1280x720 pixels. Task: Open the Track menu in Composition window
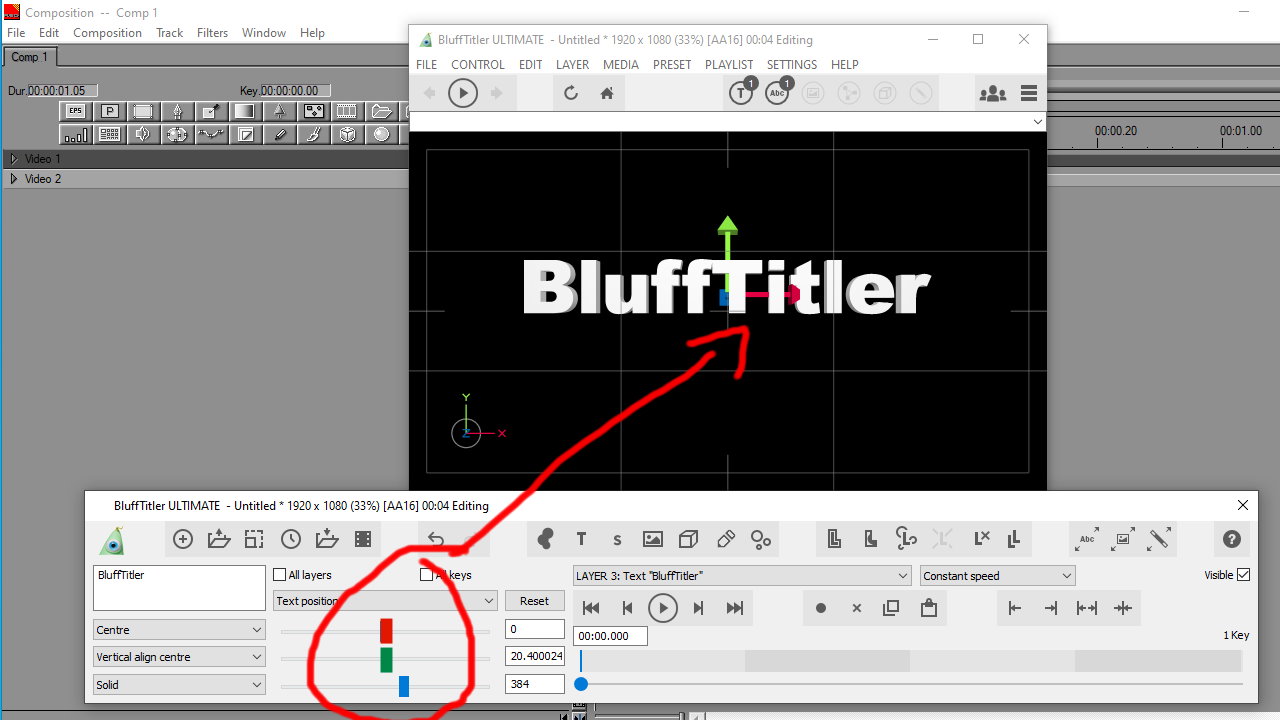[x=169, y=33]
